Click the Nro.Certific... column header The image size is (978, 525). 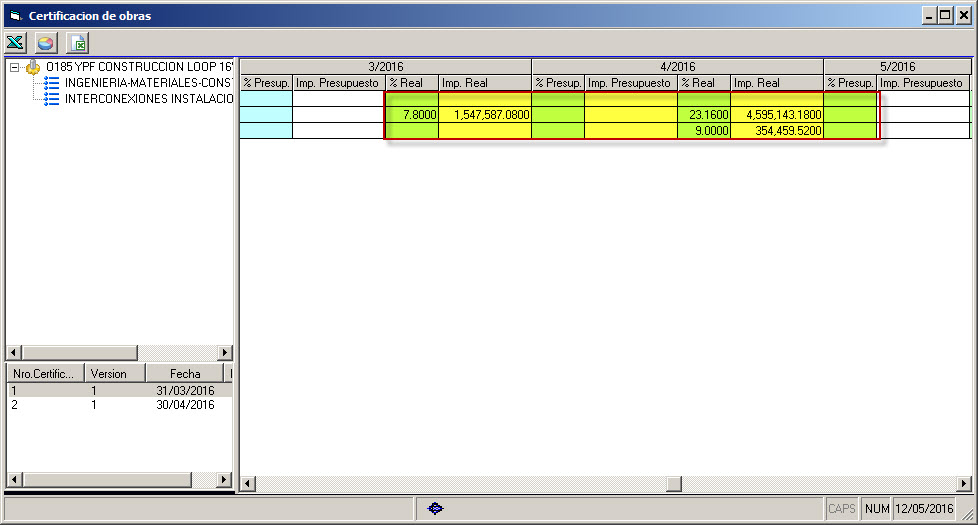[44, 373]
